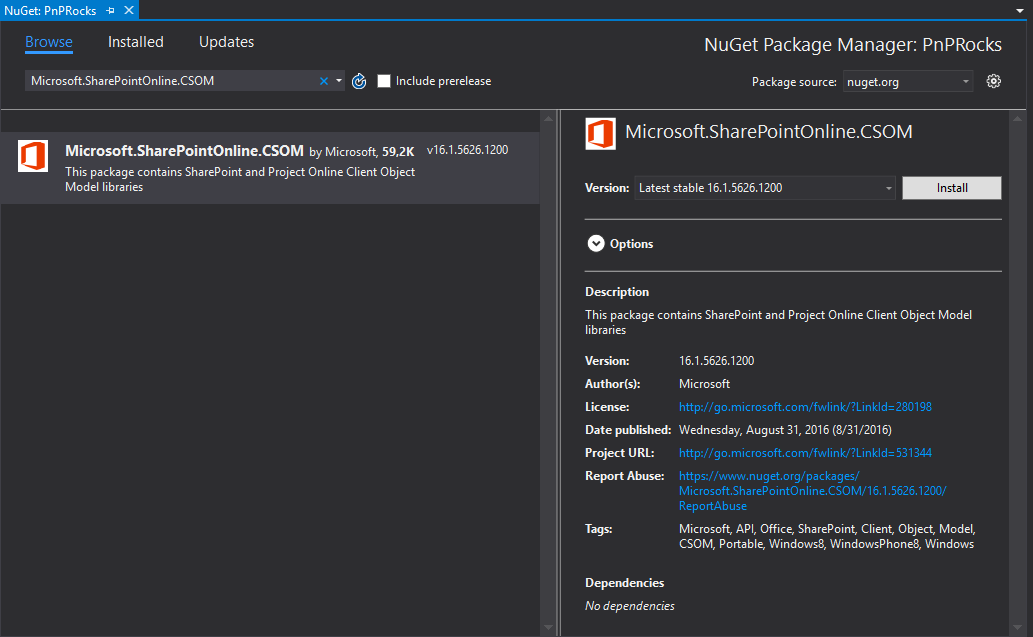Click the package icon beside the details title

click(x=600, y=131)
